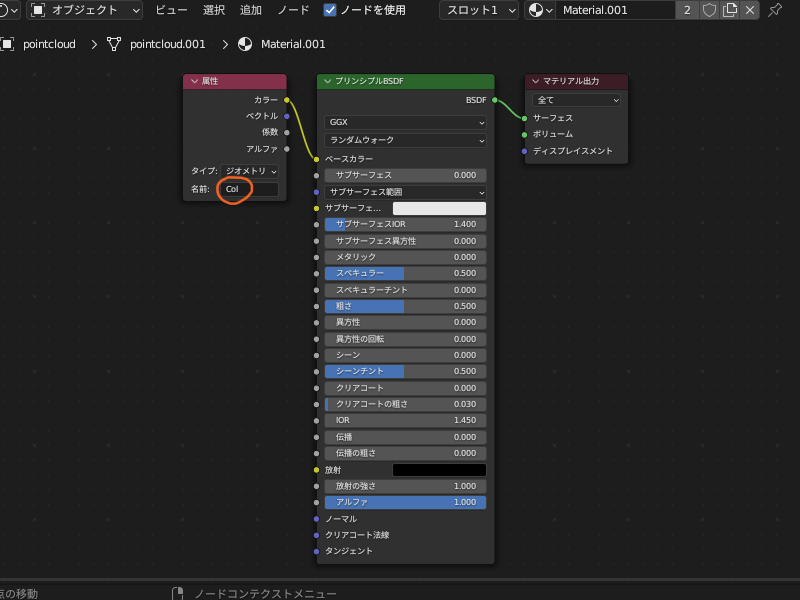Click the 伝播 transmission slider

[x=405, y=437]
